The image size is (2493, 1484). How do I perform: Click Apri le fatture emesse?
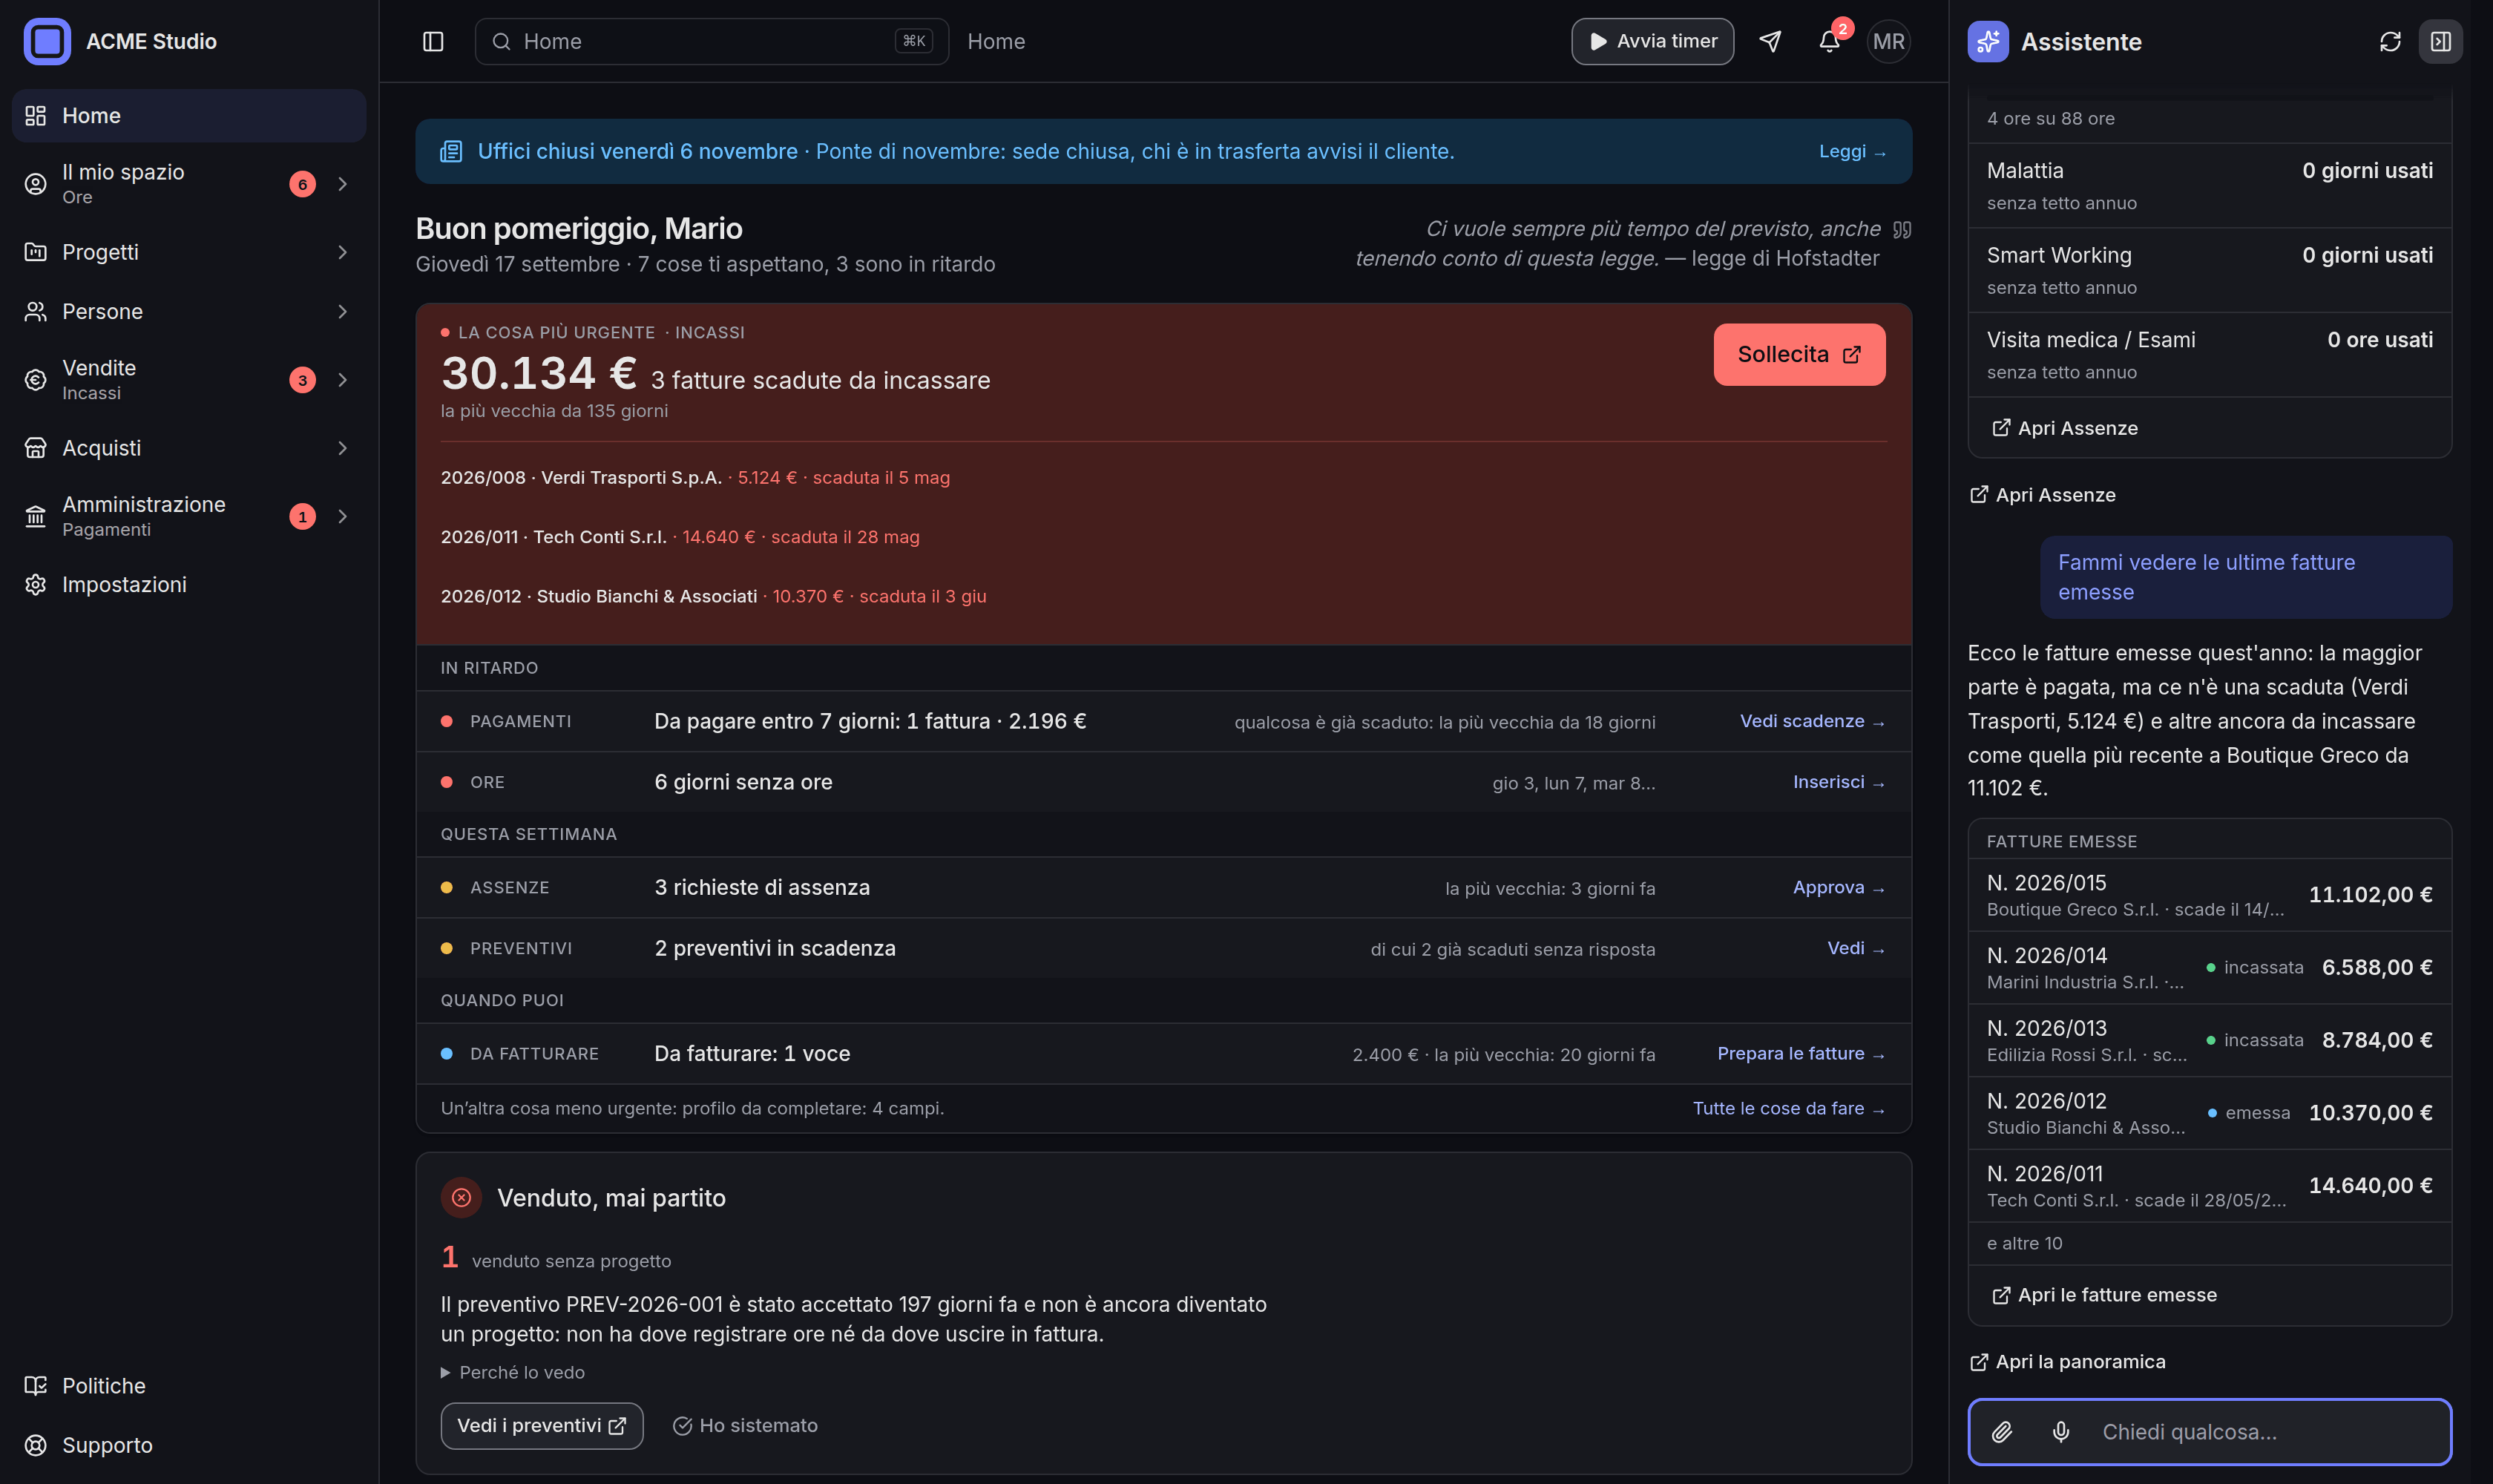pyautogui.click(x=2105, y=1295)
